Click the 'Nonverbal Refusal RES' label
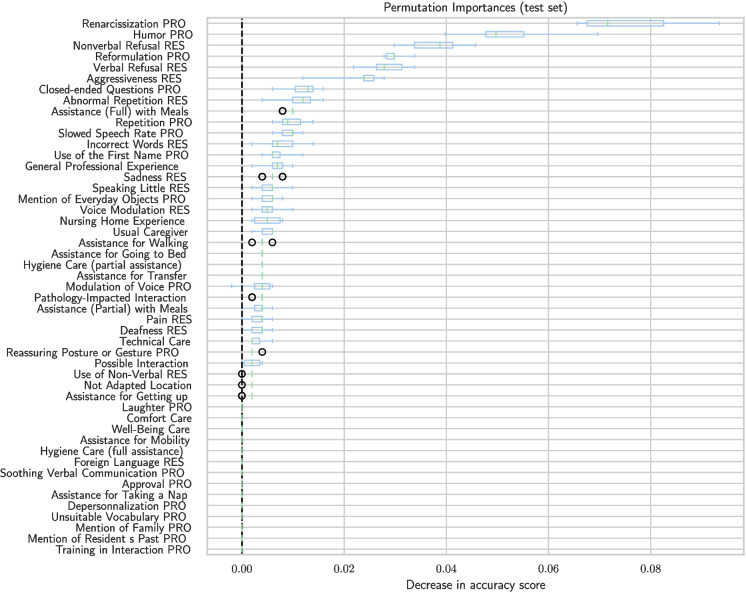Viewport: 746px width, 592px height. point(128,46)
